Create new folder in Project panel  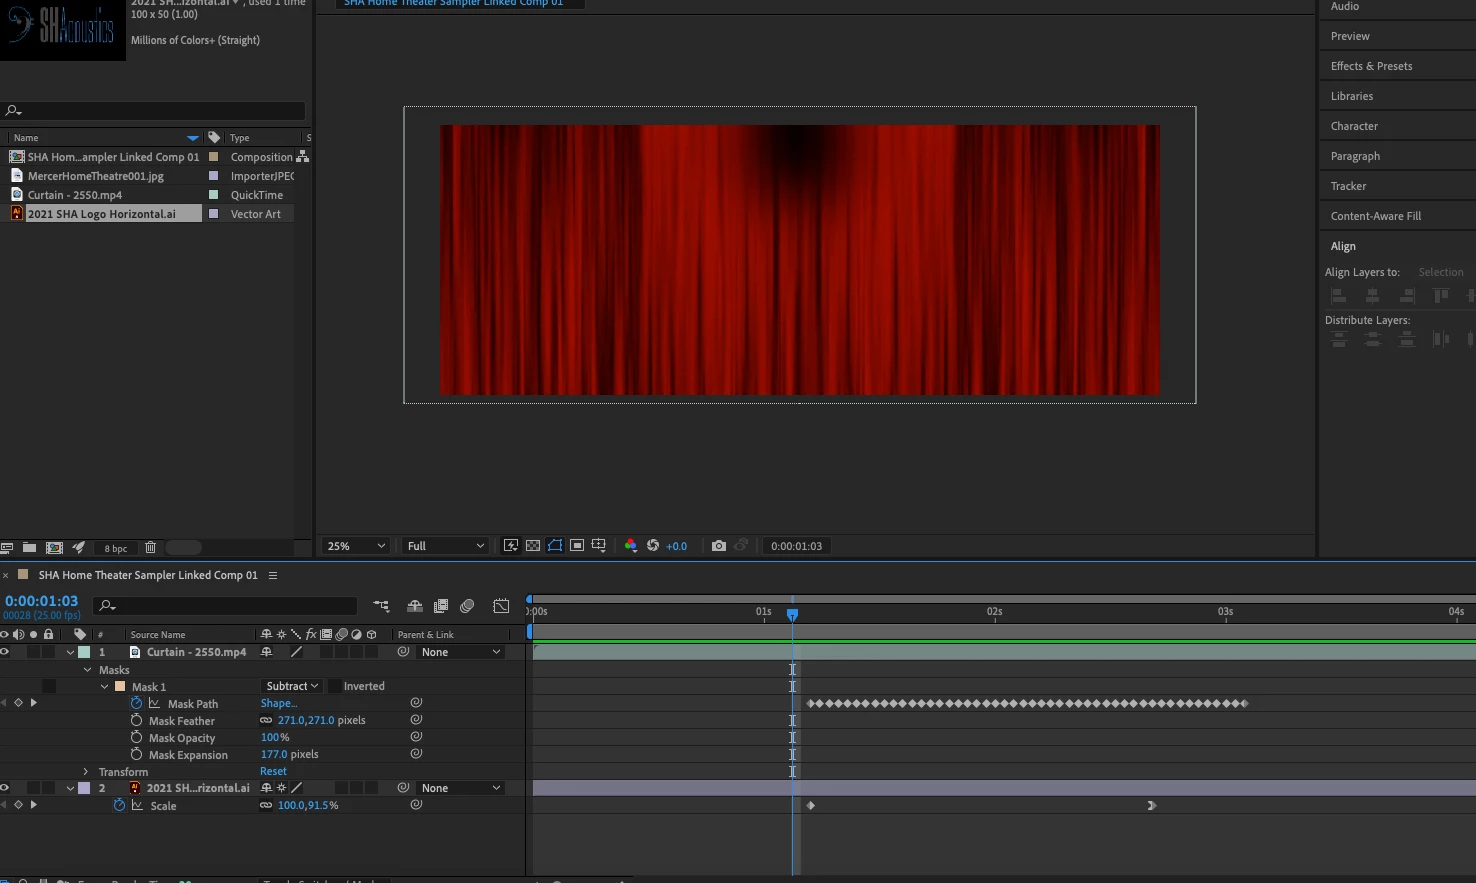coord(29,548)
